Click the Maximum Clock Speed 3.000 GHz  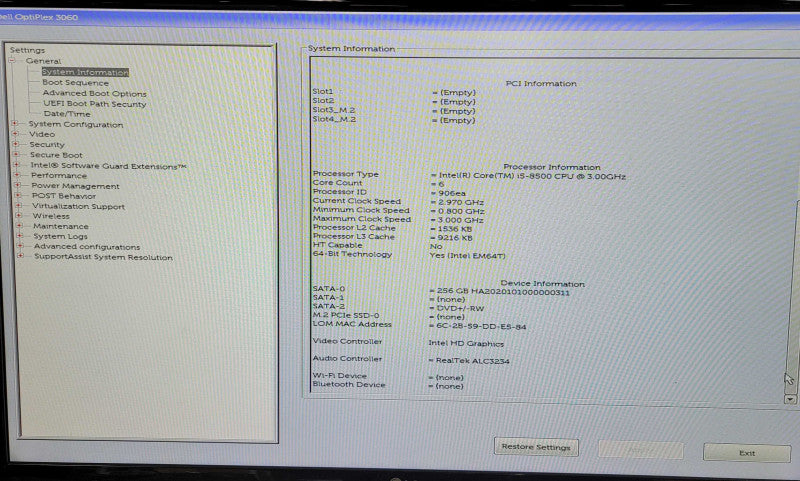pyautogui.click(x=460, y=220)
